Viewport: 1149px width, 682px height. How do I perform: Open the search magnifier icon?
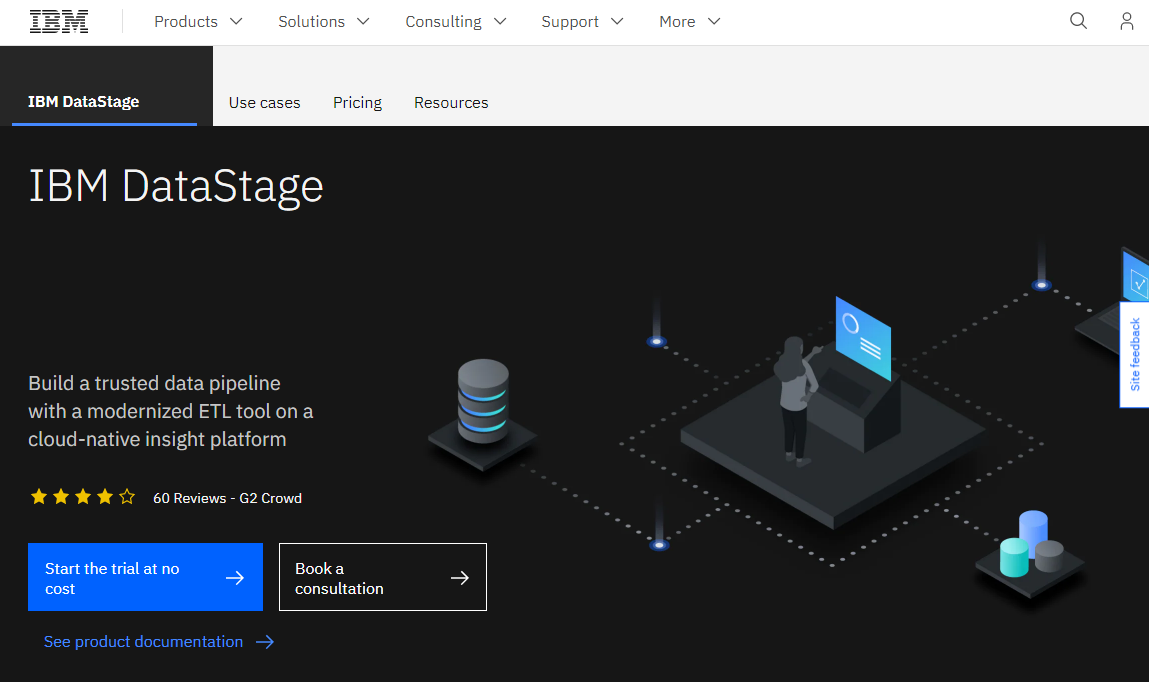click(1078, 21)
